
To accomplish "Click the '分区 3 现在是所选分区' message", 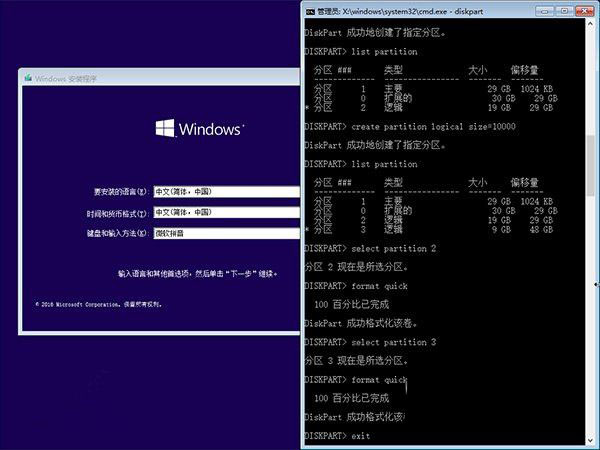I will coord(356,360).
